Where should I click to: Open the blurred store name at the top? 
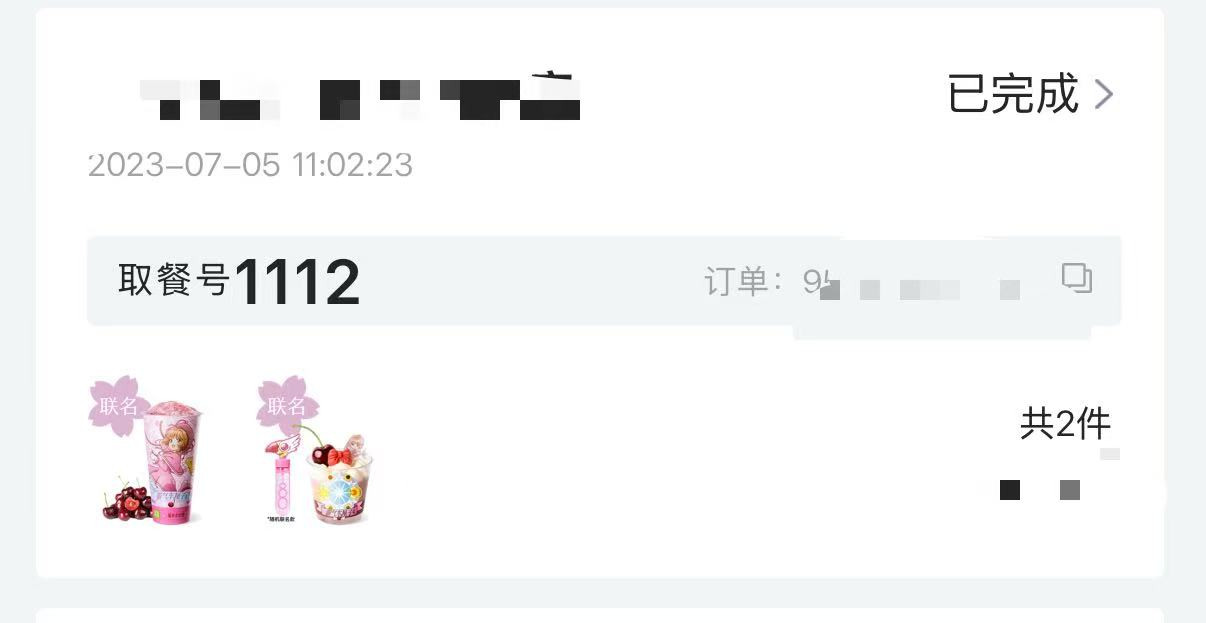(x=360, y=97)
